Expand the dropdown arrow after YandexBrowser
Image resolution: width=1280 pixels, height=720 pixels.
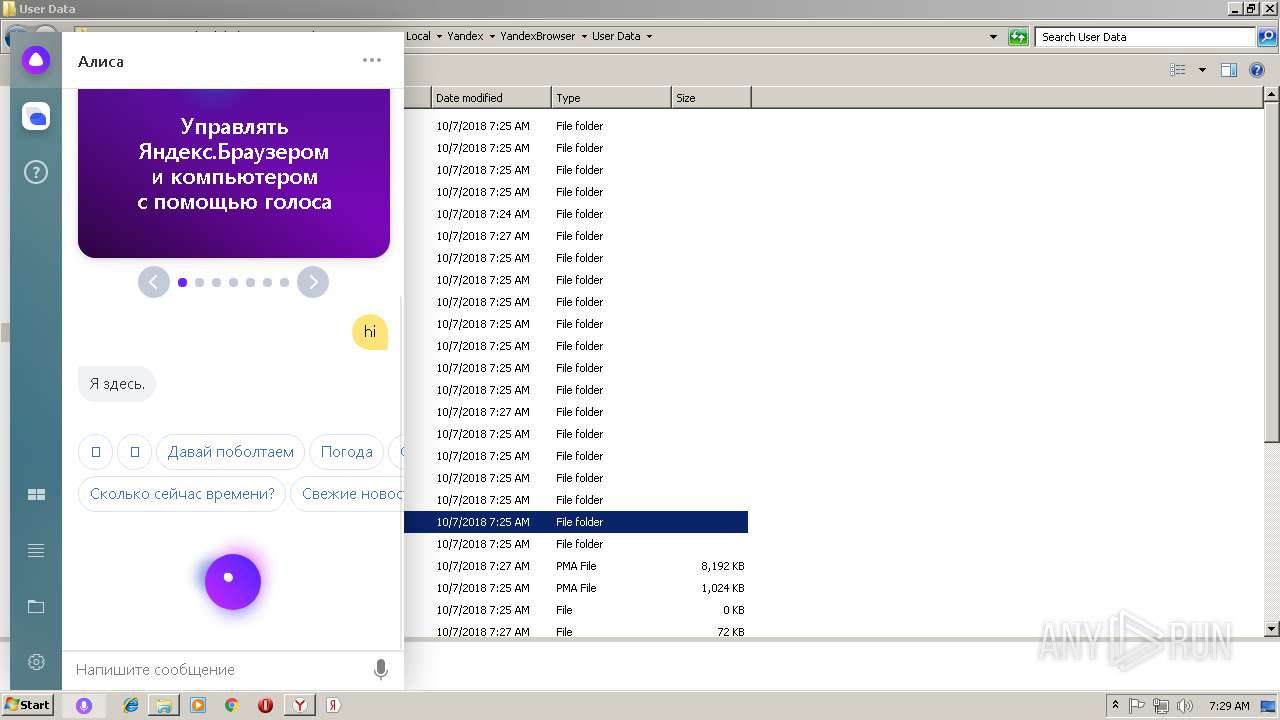pos(584,37)
